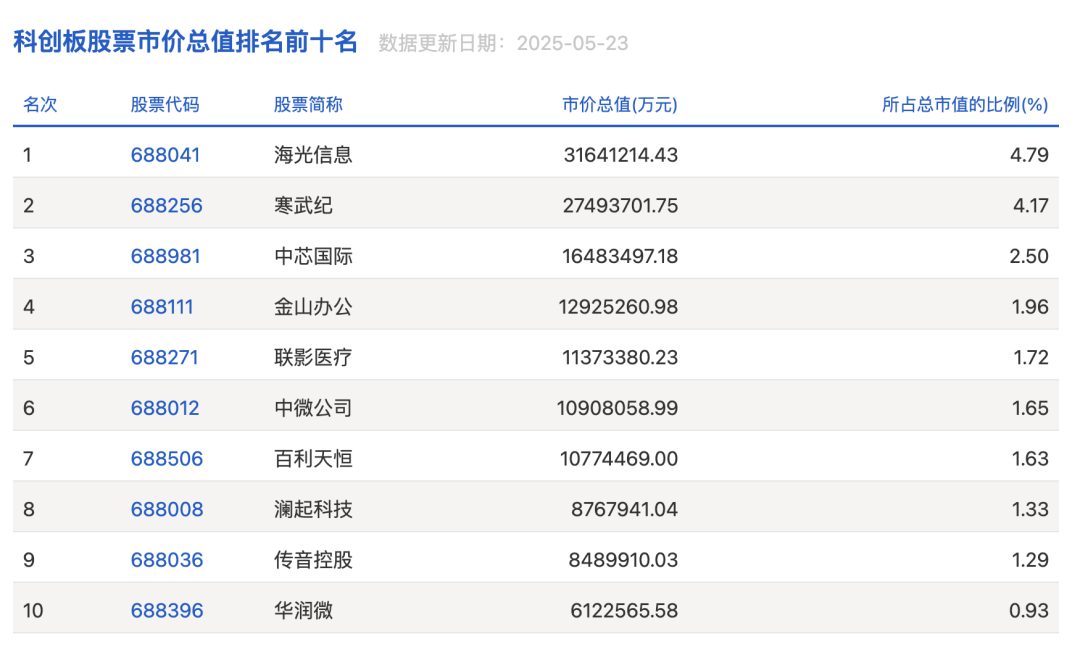Open stock code 688041 link
Viewport: 1080px width, 652px height.
[x=165, y=155]
